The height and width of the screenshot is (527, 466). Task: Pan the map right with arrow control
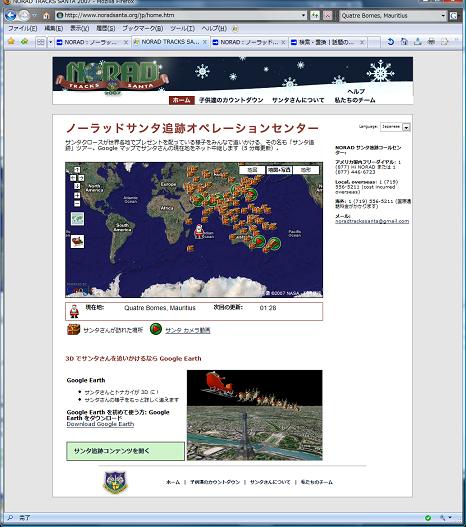point(81,178)
